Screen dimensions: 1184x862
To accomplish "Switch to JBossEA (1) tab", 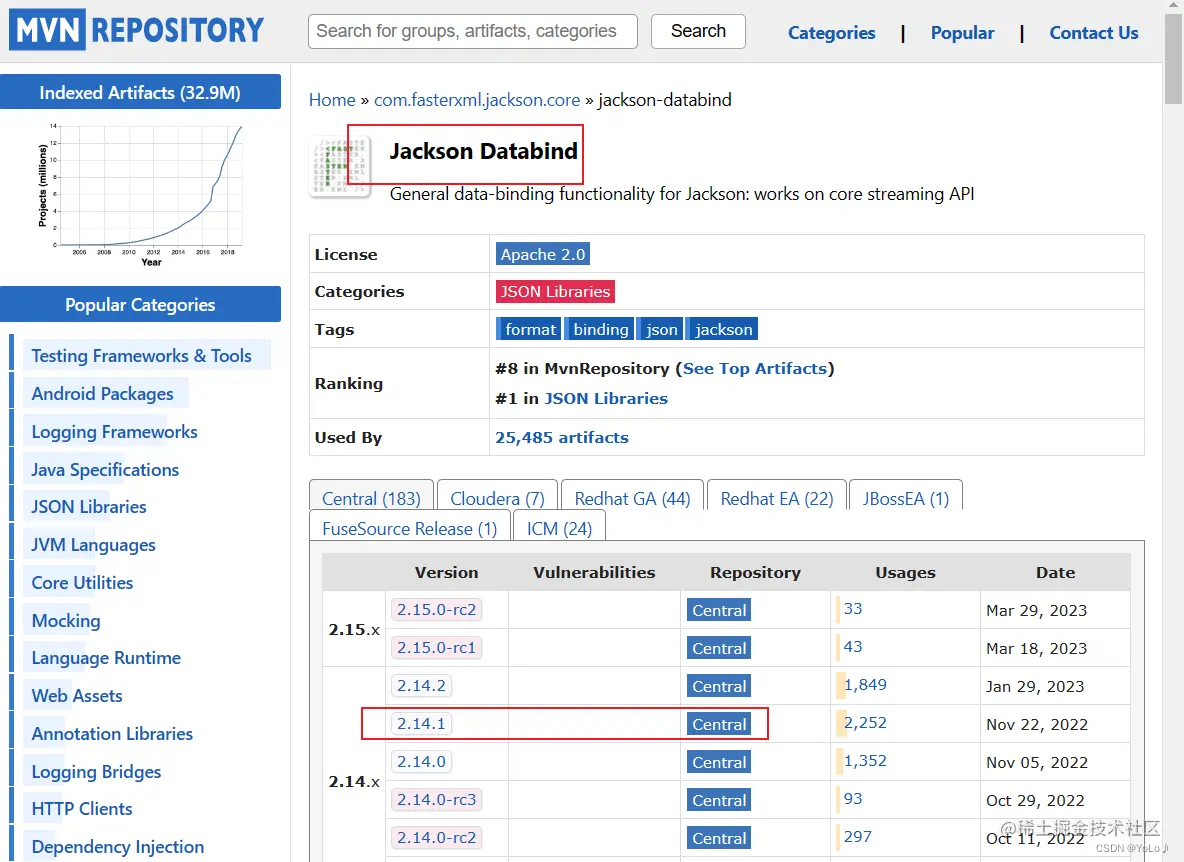I will (906, 499).
